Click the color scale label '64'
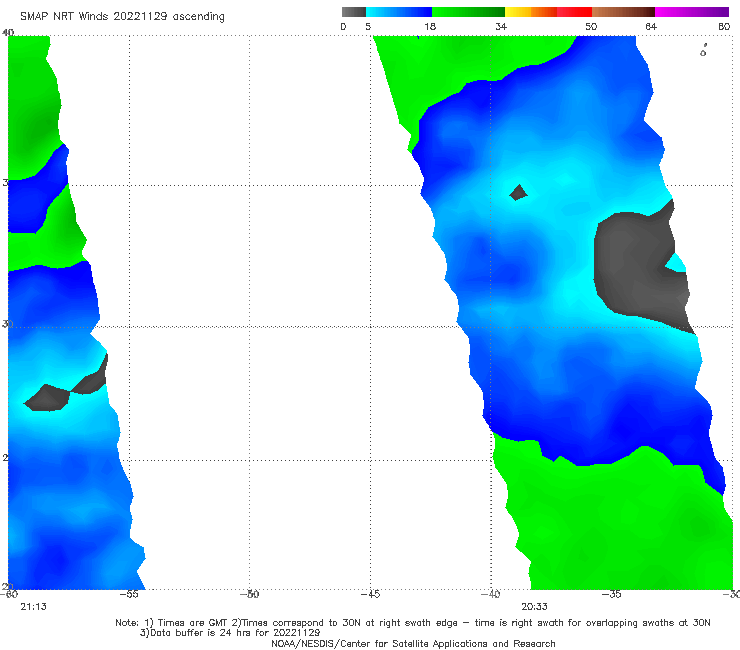Image resolution: width=740 pixels, height=650 pixels. click(x=651, y=26)
